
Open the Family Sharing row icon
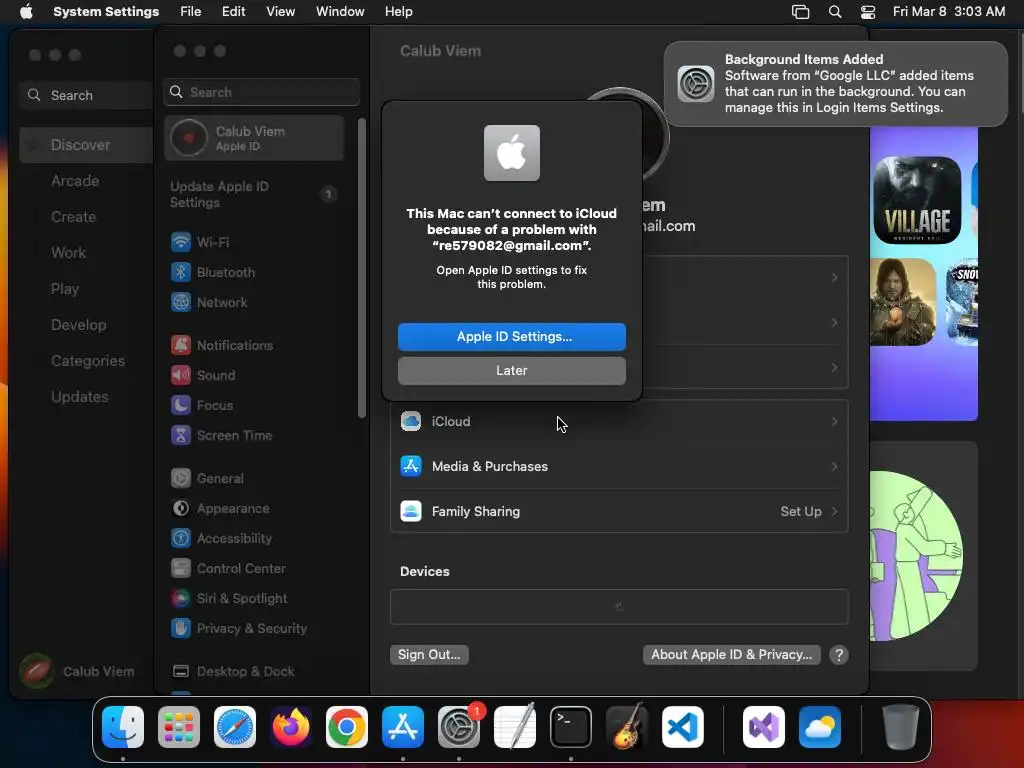411,511
